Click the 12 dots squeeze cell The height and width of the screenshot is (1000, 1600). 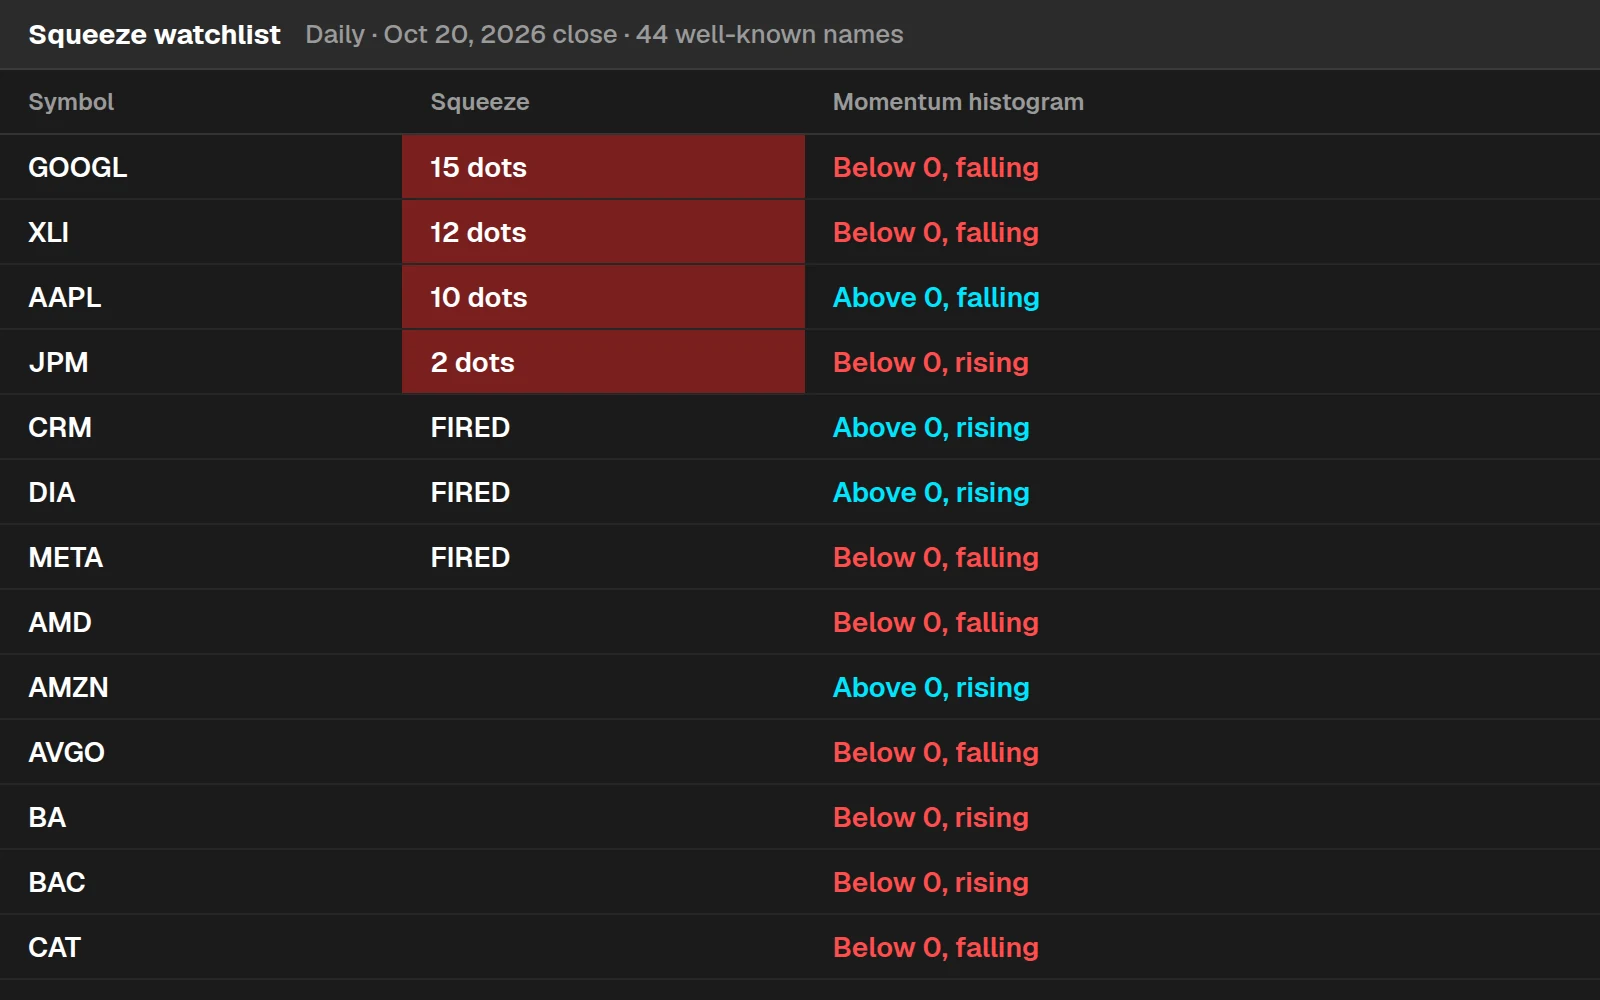[x=603, y=232]
